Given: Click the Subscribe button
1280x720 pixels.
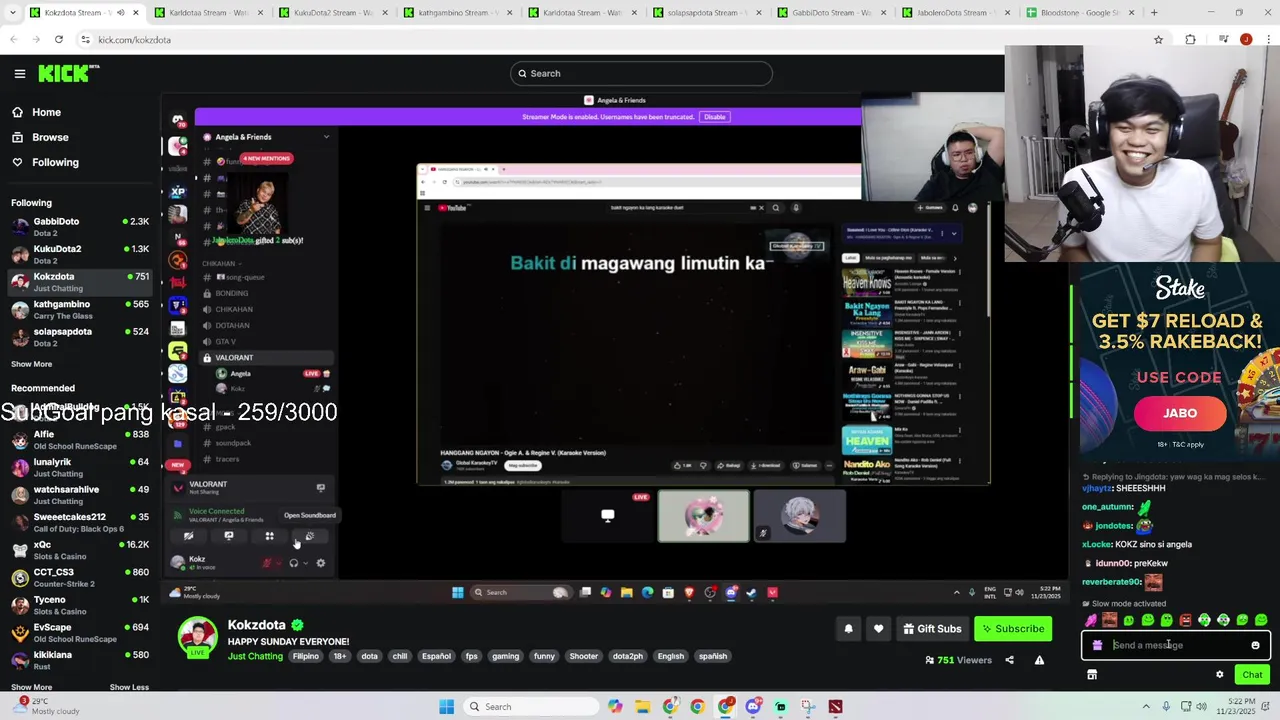Looking at the screenshot, I should tap(1013, 629).
